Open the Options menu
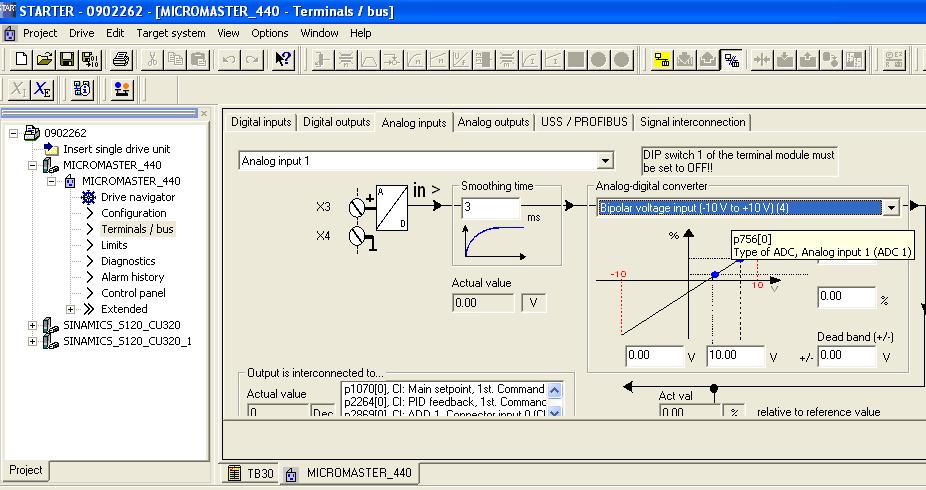This screenshot has width=926, height=490. [270, 33]
